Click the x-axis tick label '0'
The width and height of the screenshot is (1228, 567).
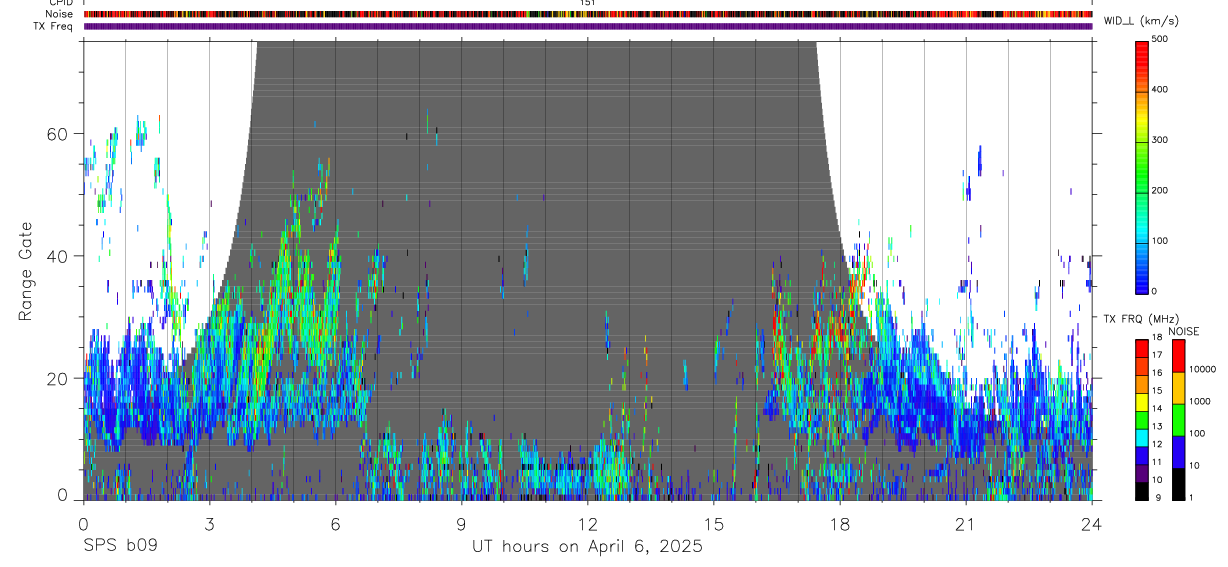pos(83,524)
